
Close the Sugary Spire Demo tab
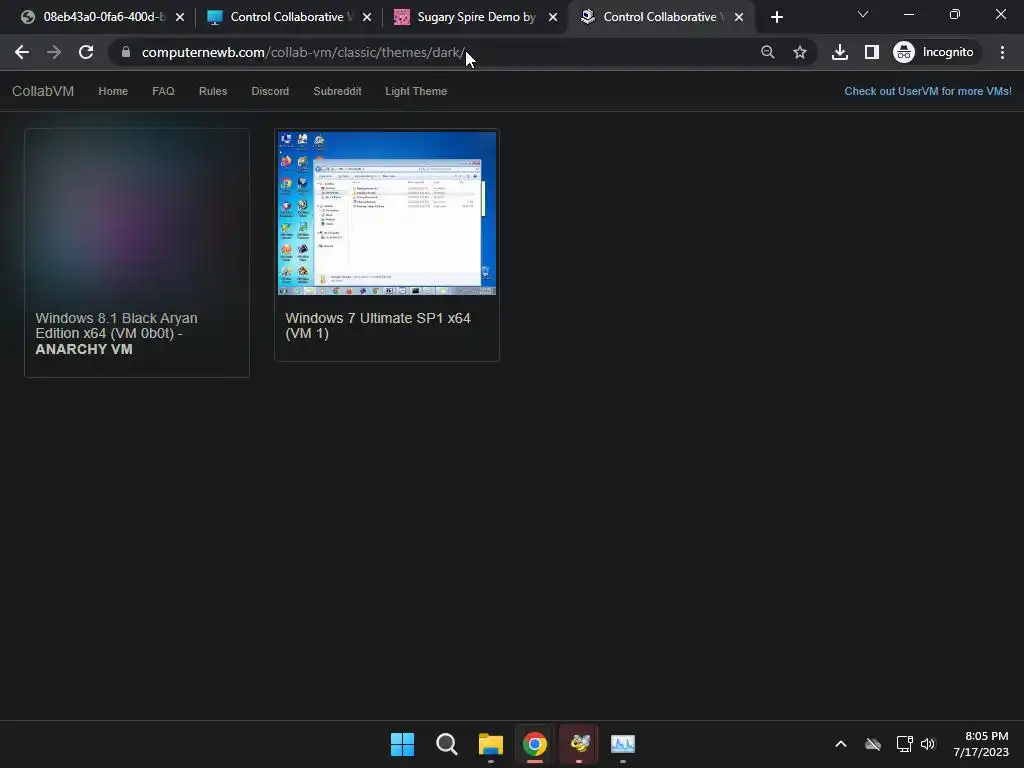553,17
